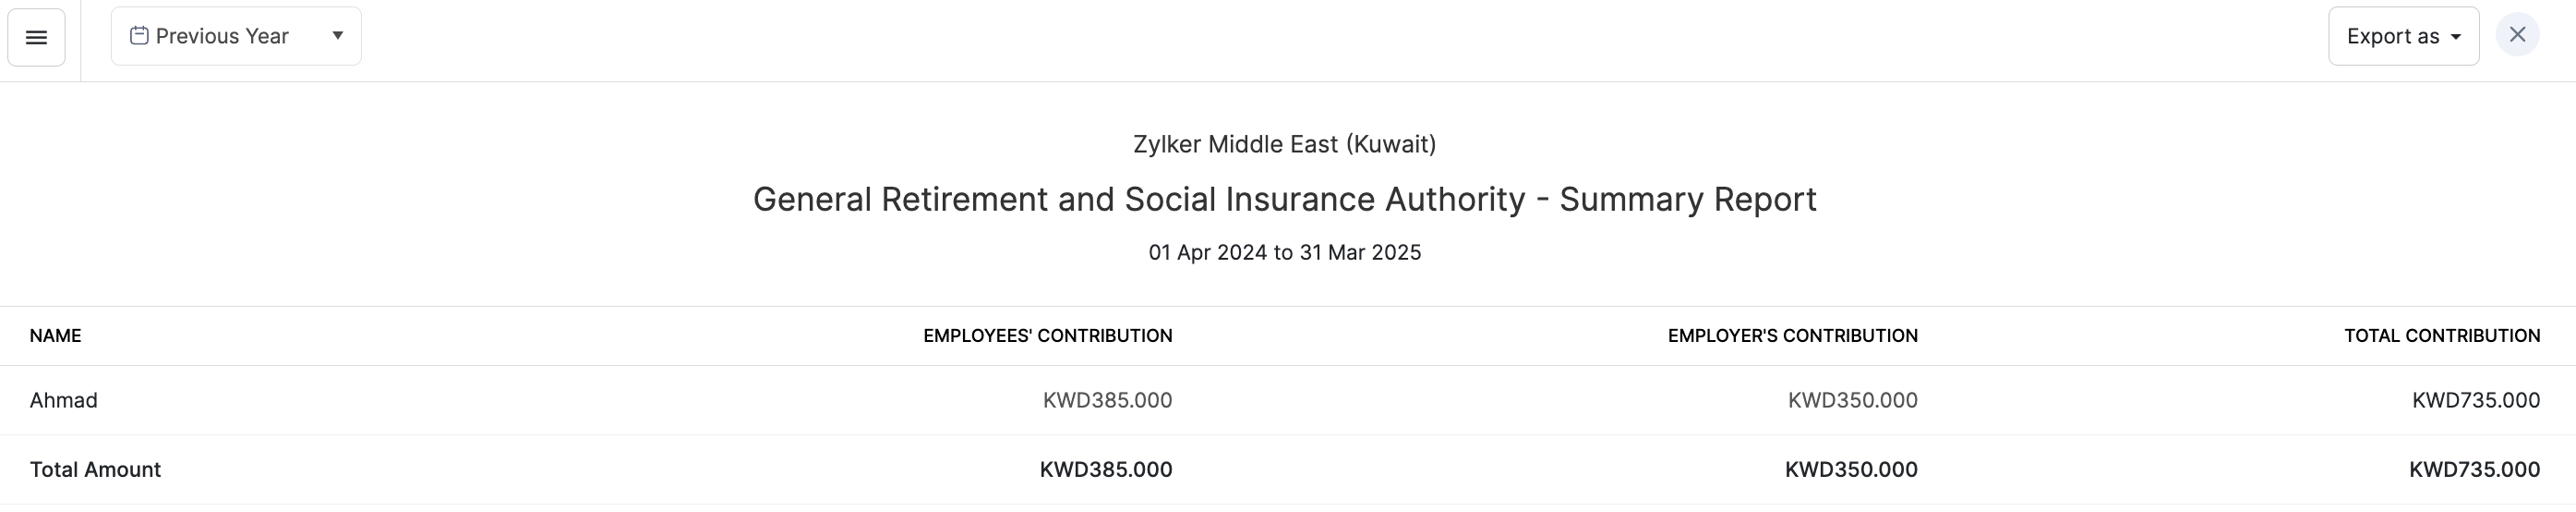This screenshot has width=2576, height=512.
Task: Click the 01 Apr 2024 to 31 Mar 2025 period
Action: (x=1284, y=252)
